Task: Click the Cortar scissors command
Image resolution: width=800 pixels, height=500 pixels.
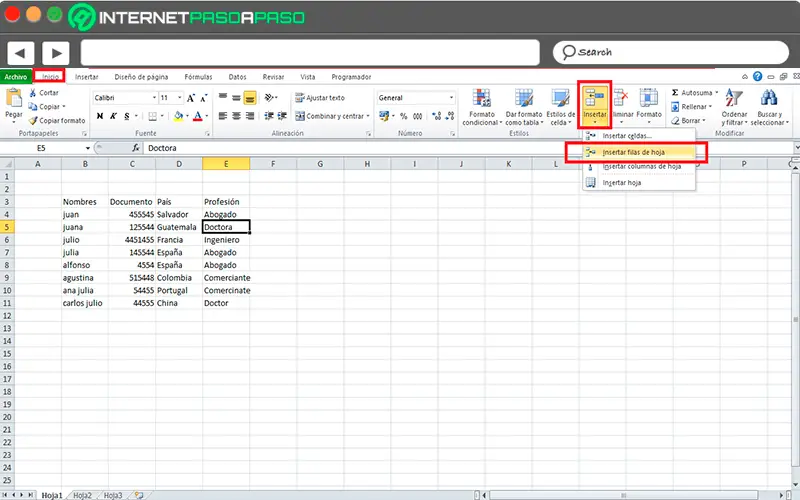Action: coord(44,93)
